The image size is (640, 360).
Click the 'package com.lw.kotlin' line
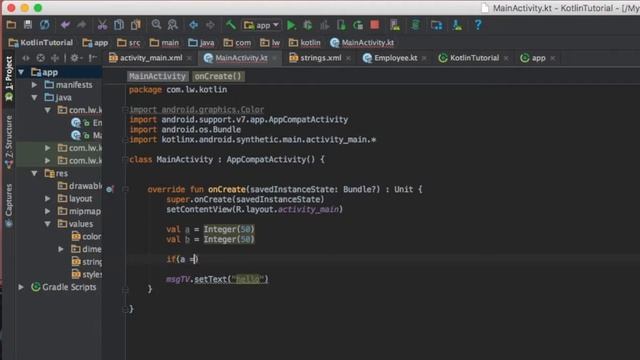click(178, 90)
